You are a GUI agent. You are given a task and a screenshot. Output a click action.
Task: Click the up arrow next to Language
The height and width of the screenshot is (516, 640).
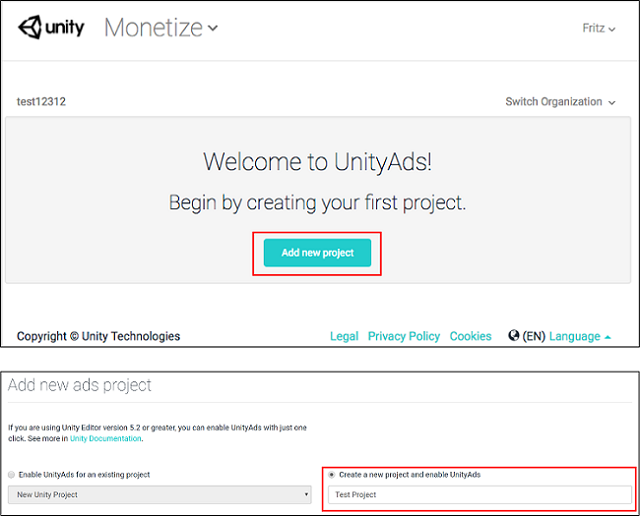607,337
